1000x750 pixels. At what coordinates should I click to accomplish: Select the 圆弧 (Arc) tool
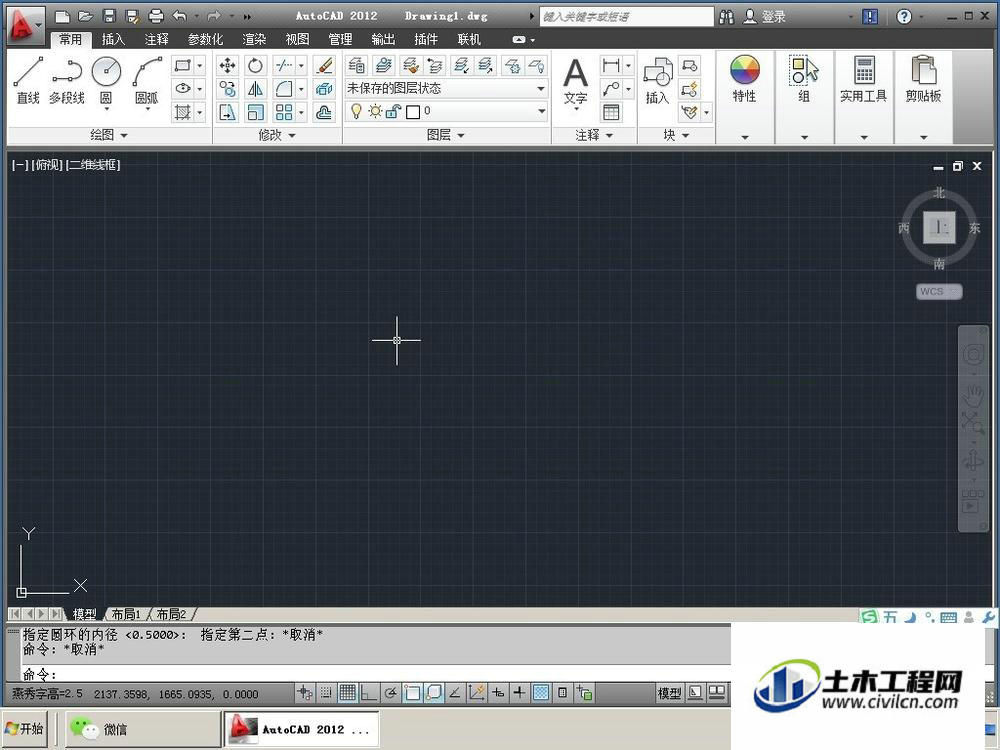(147, 80)
